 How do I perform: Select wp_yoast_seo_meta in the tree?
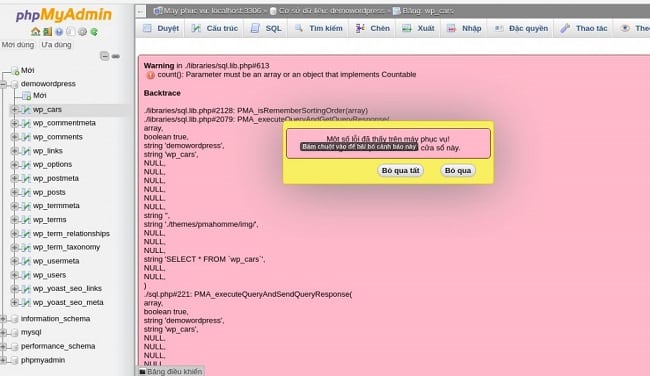click(68, 303)
